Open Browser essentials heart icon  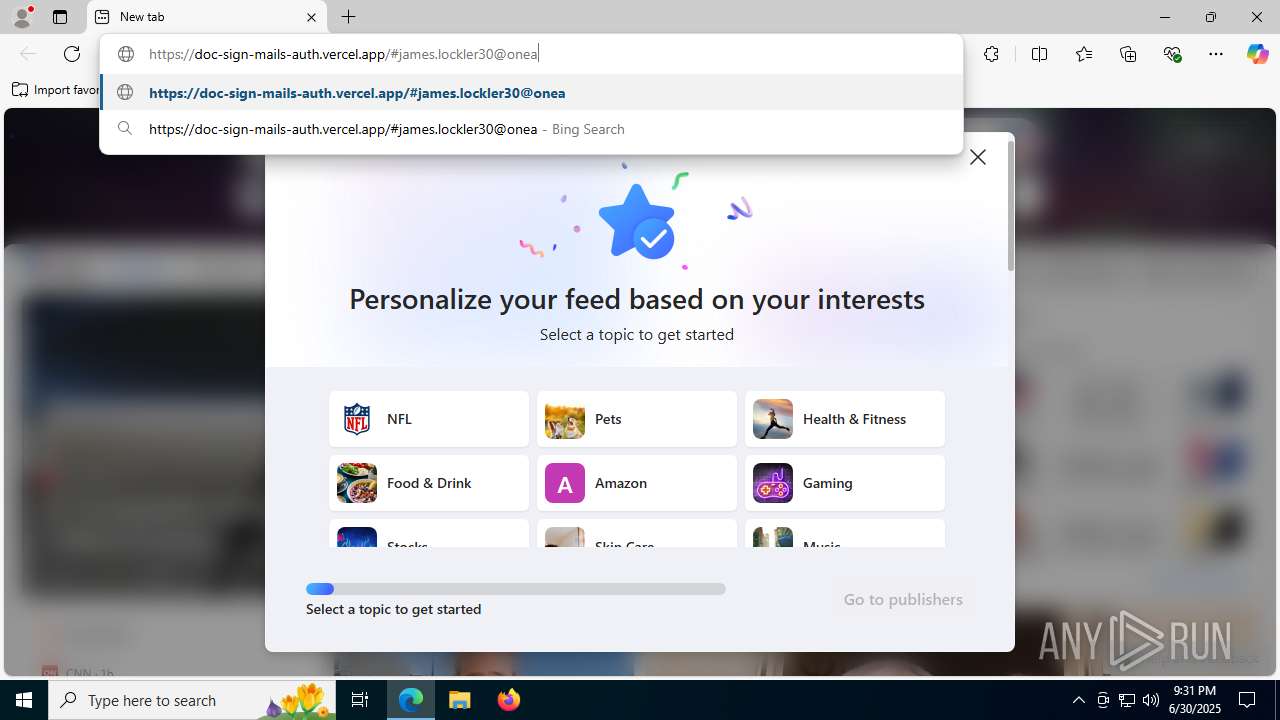[1173, 54]
